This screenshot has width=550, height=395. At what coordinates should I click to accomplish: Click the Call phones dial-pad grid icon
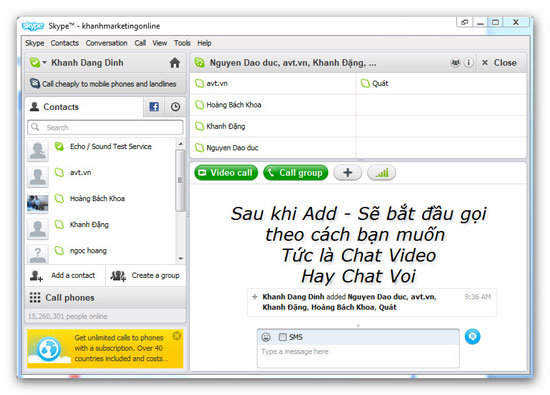click(x=35, y=297)
